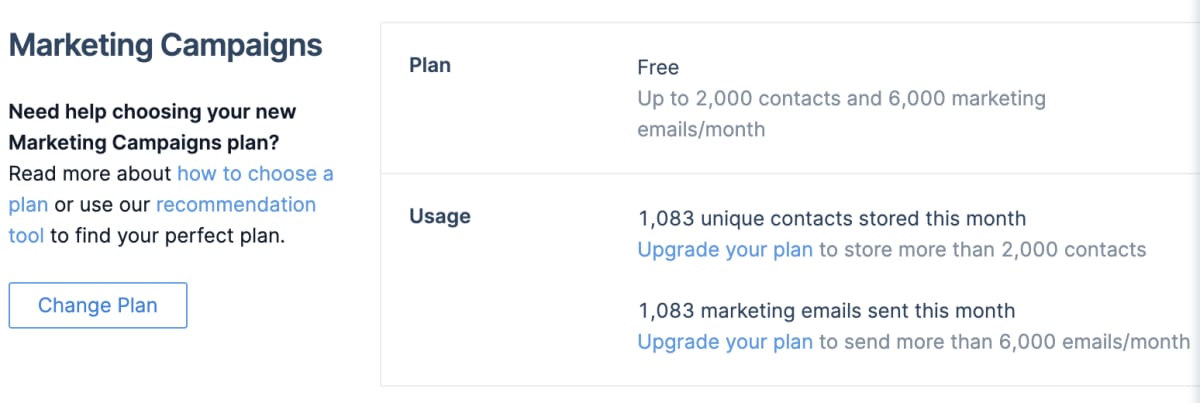Viewport: 1200px width, 403px height.
Task: Click 'Upgrade your plan' to store more contacts
Action: click(725, 249)
